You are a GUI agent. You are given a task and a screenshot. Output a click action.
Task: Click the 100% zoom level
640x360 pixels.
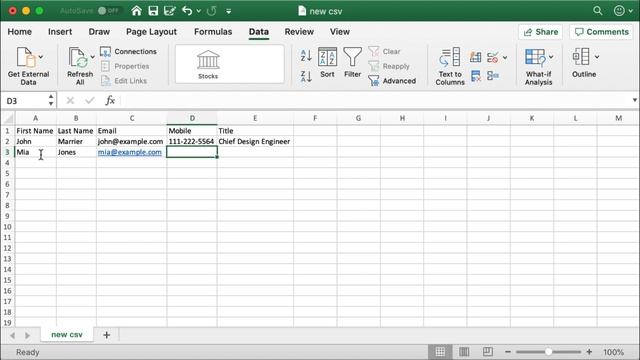click(613, 352)
